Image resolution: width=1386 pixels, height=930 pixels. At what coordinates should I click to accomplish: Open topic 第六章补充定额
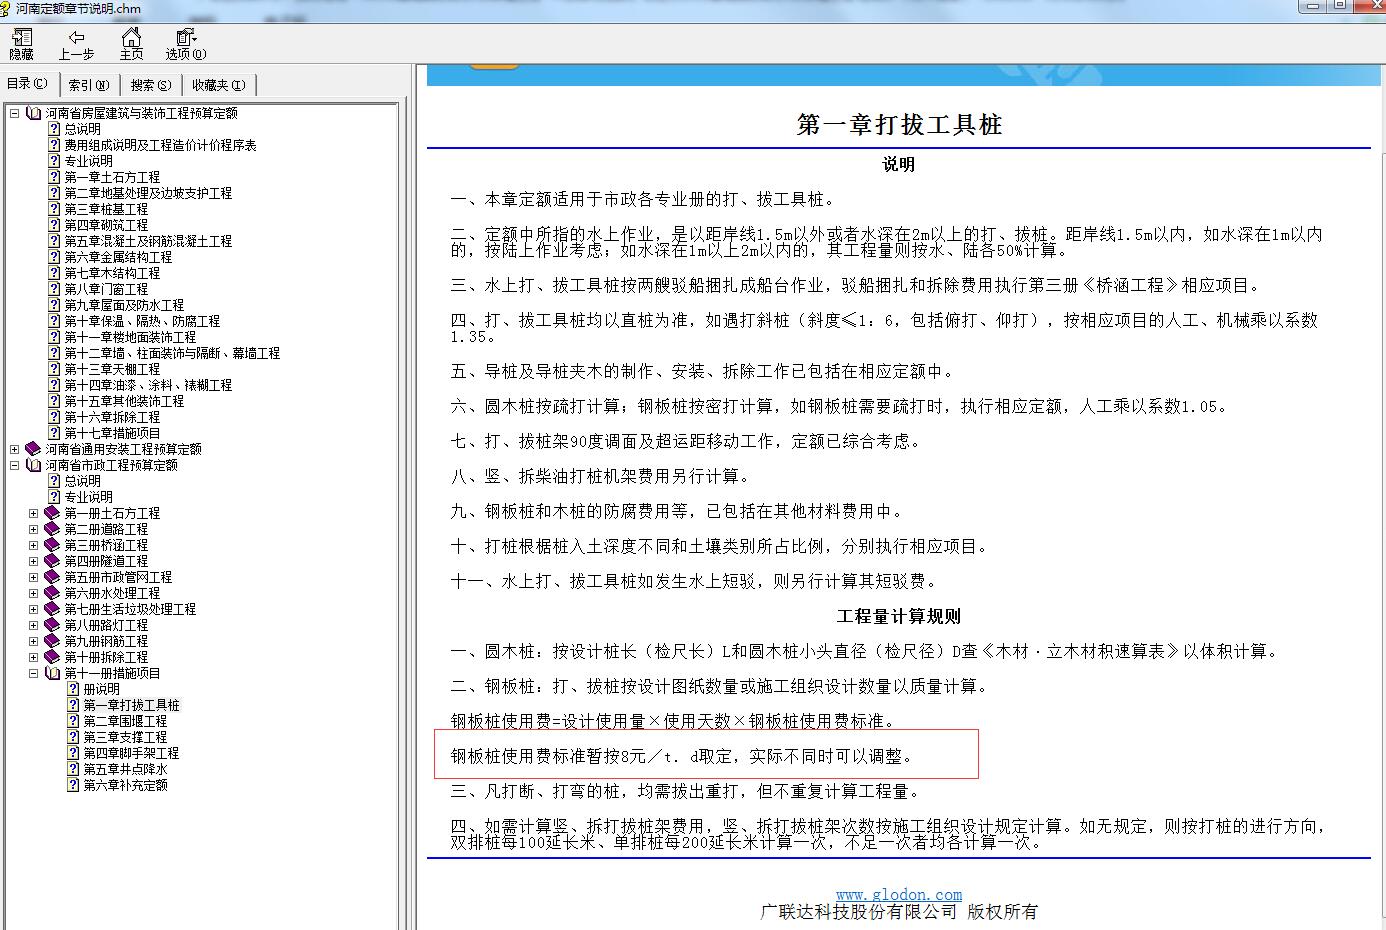(125, 785)
